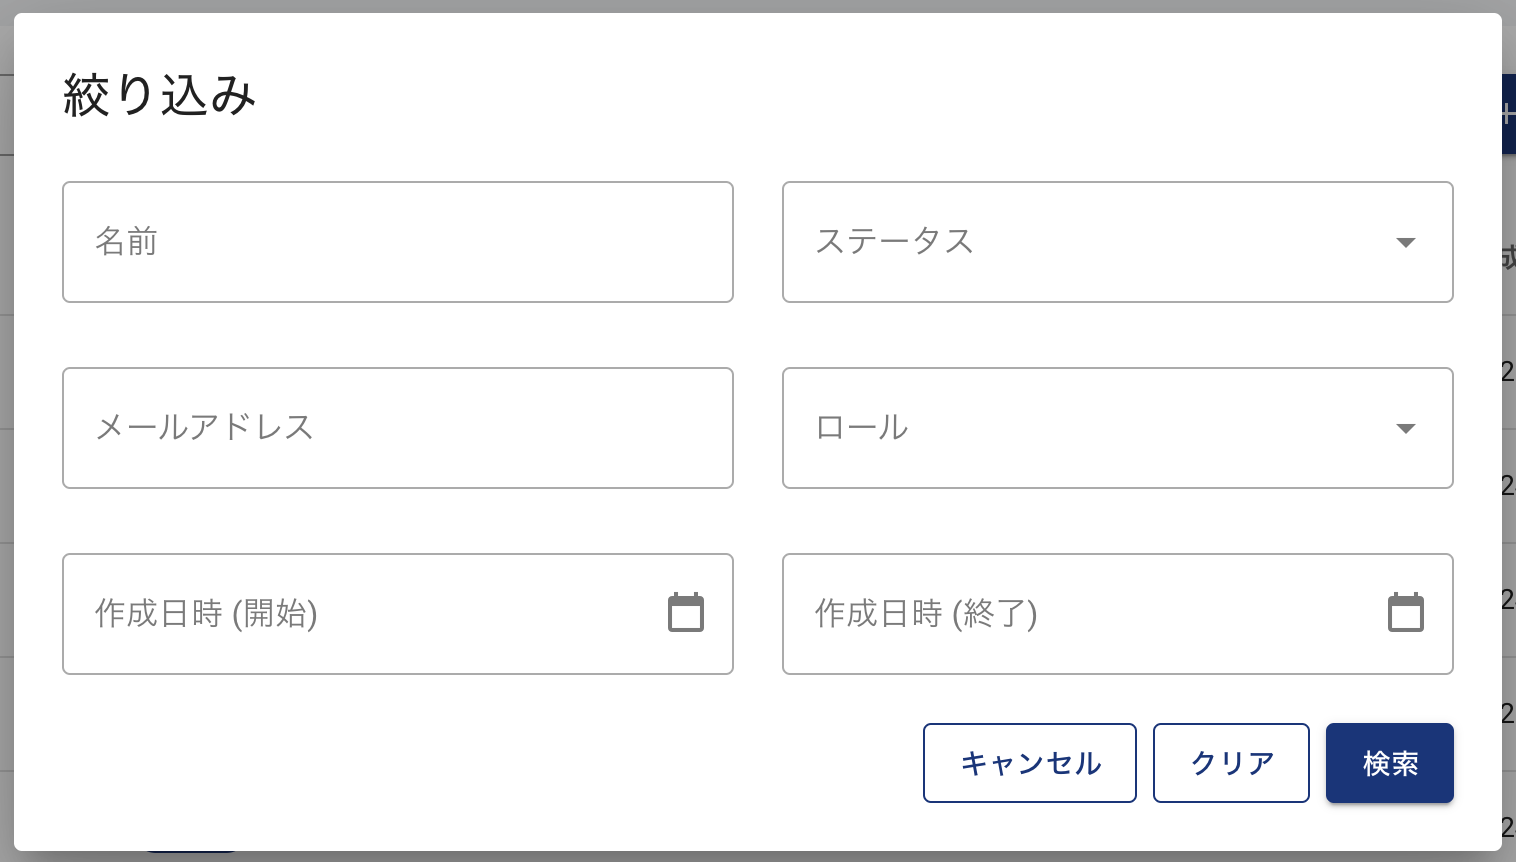Click inside the 名前 input field
Screen dimensions: 1516x862
tap(398, 242)
